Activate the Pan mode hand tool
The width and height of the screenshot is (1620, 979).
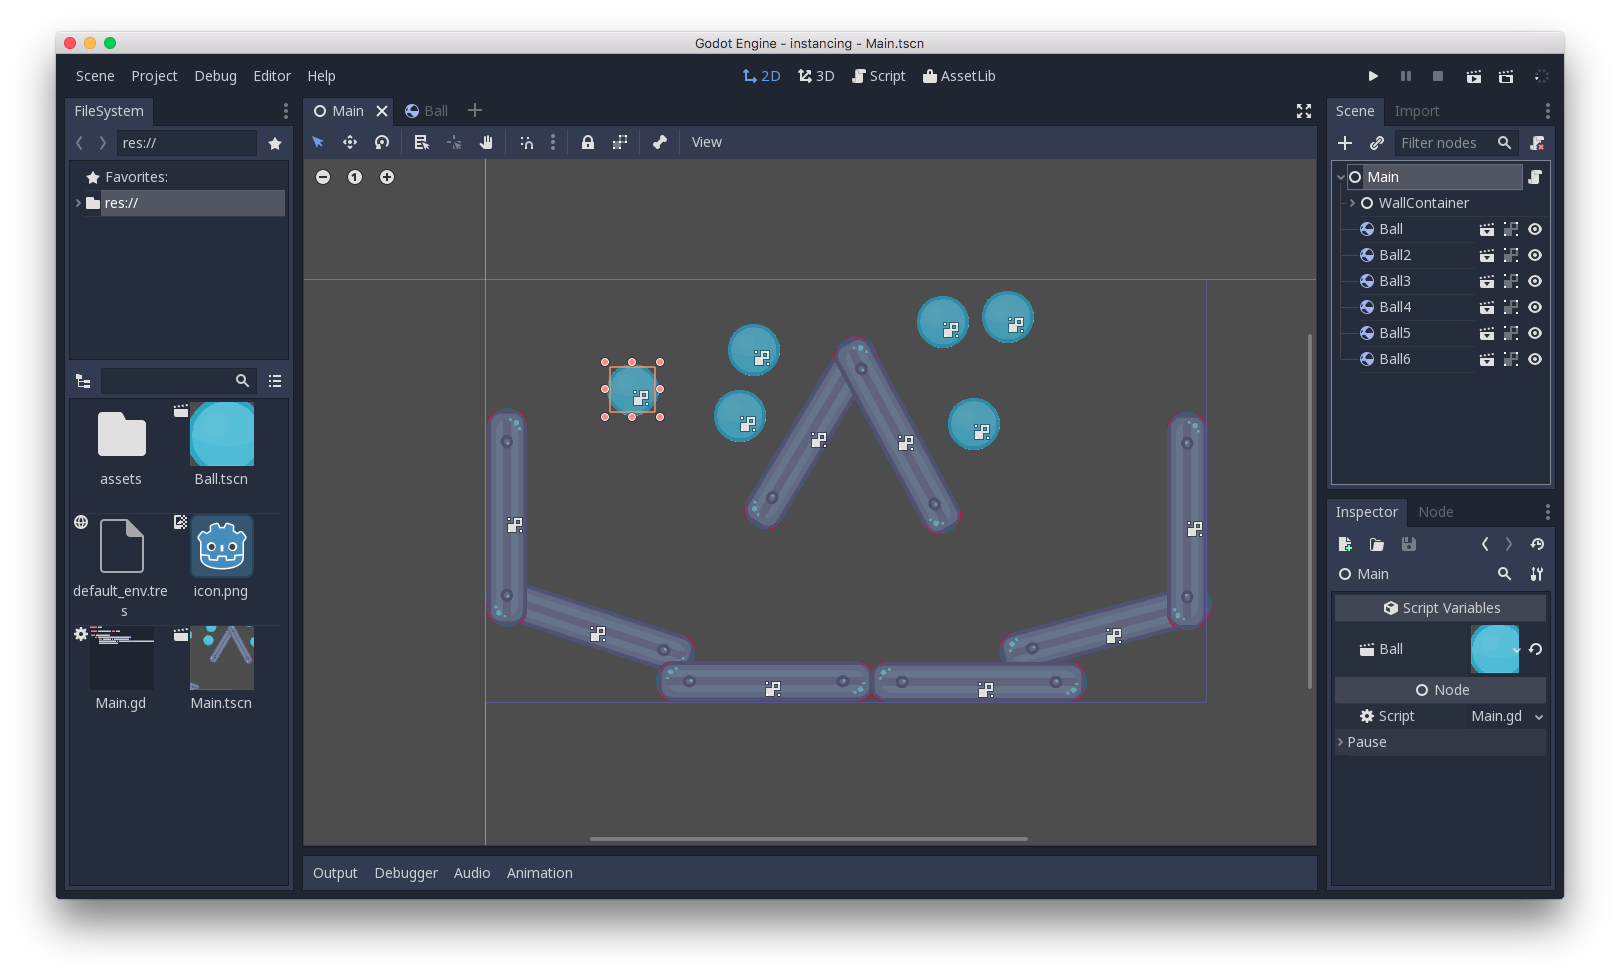[x=486, y=143]
